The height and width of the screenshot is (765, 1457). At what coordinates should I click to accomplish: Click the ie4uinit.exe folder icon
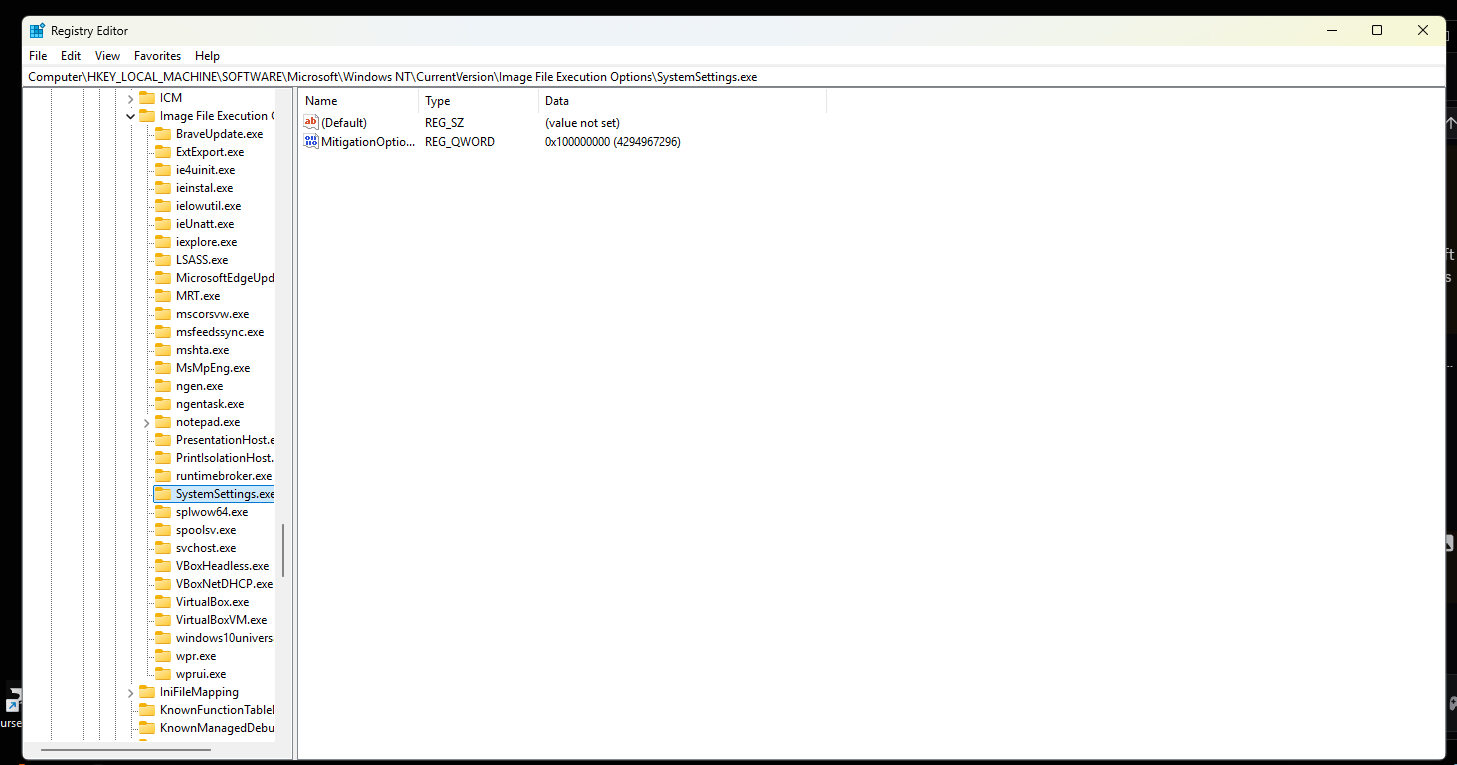click(163, 170)
